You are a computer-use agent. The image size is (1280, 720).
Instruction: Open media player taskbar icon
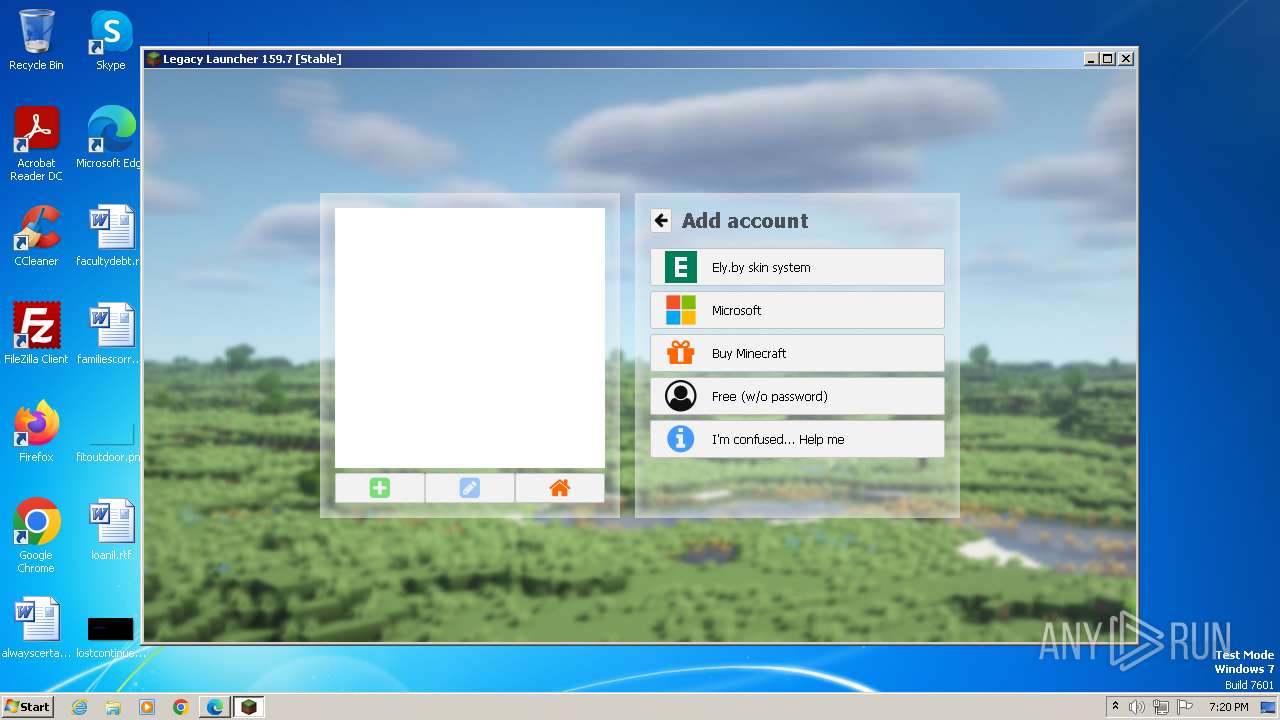pyautogui.click(x=147, y=707)
